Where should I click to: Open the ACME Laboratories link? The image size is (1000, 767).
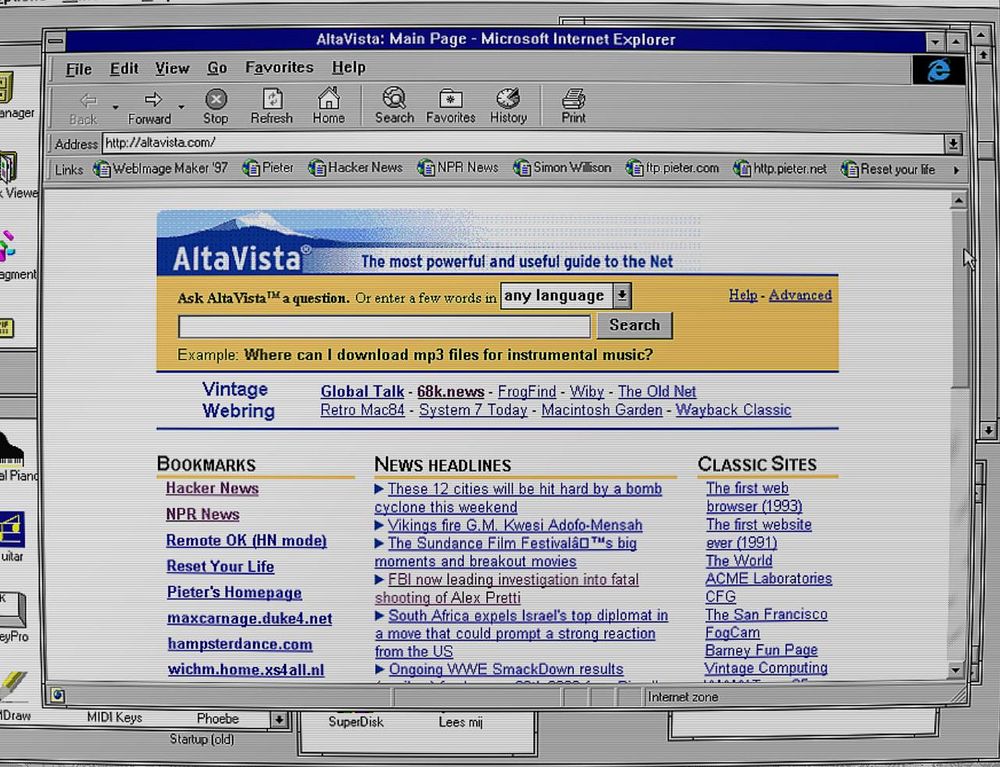click(x=768, y=579)
